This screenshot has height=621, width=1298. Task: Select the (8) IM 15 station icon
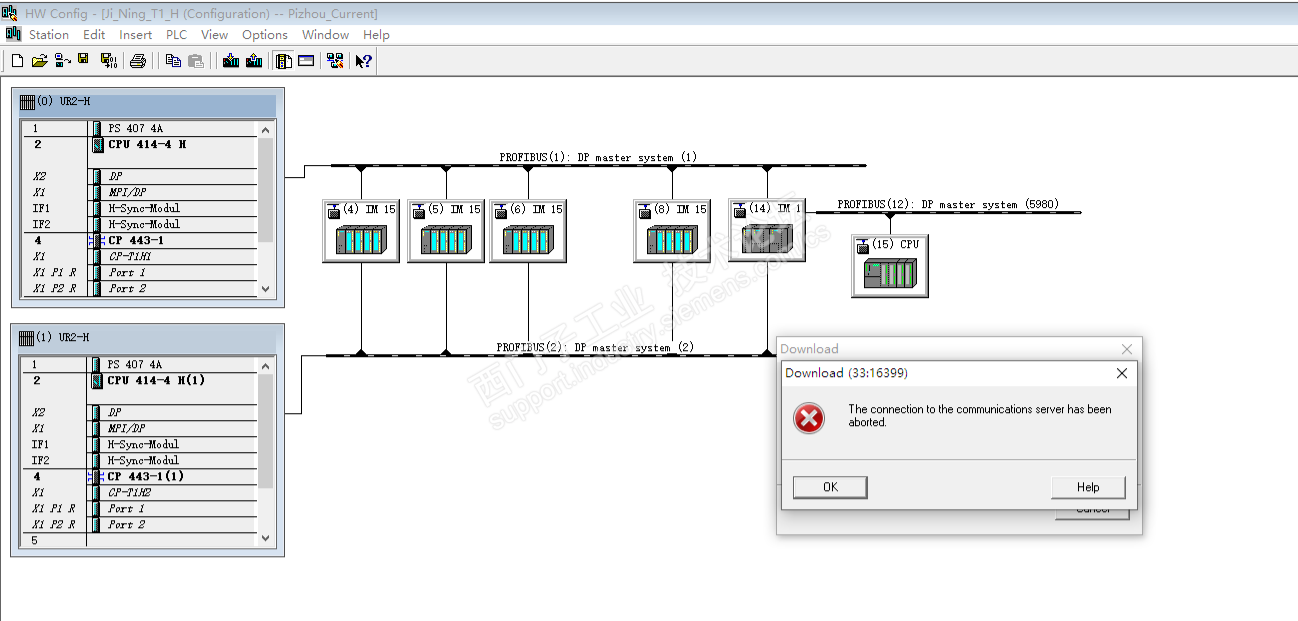(672, 231)
